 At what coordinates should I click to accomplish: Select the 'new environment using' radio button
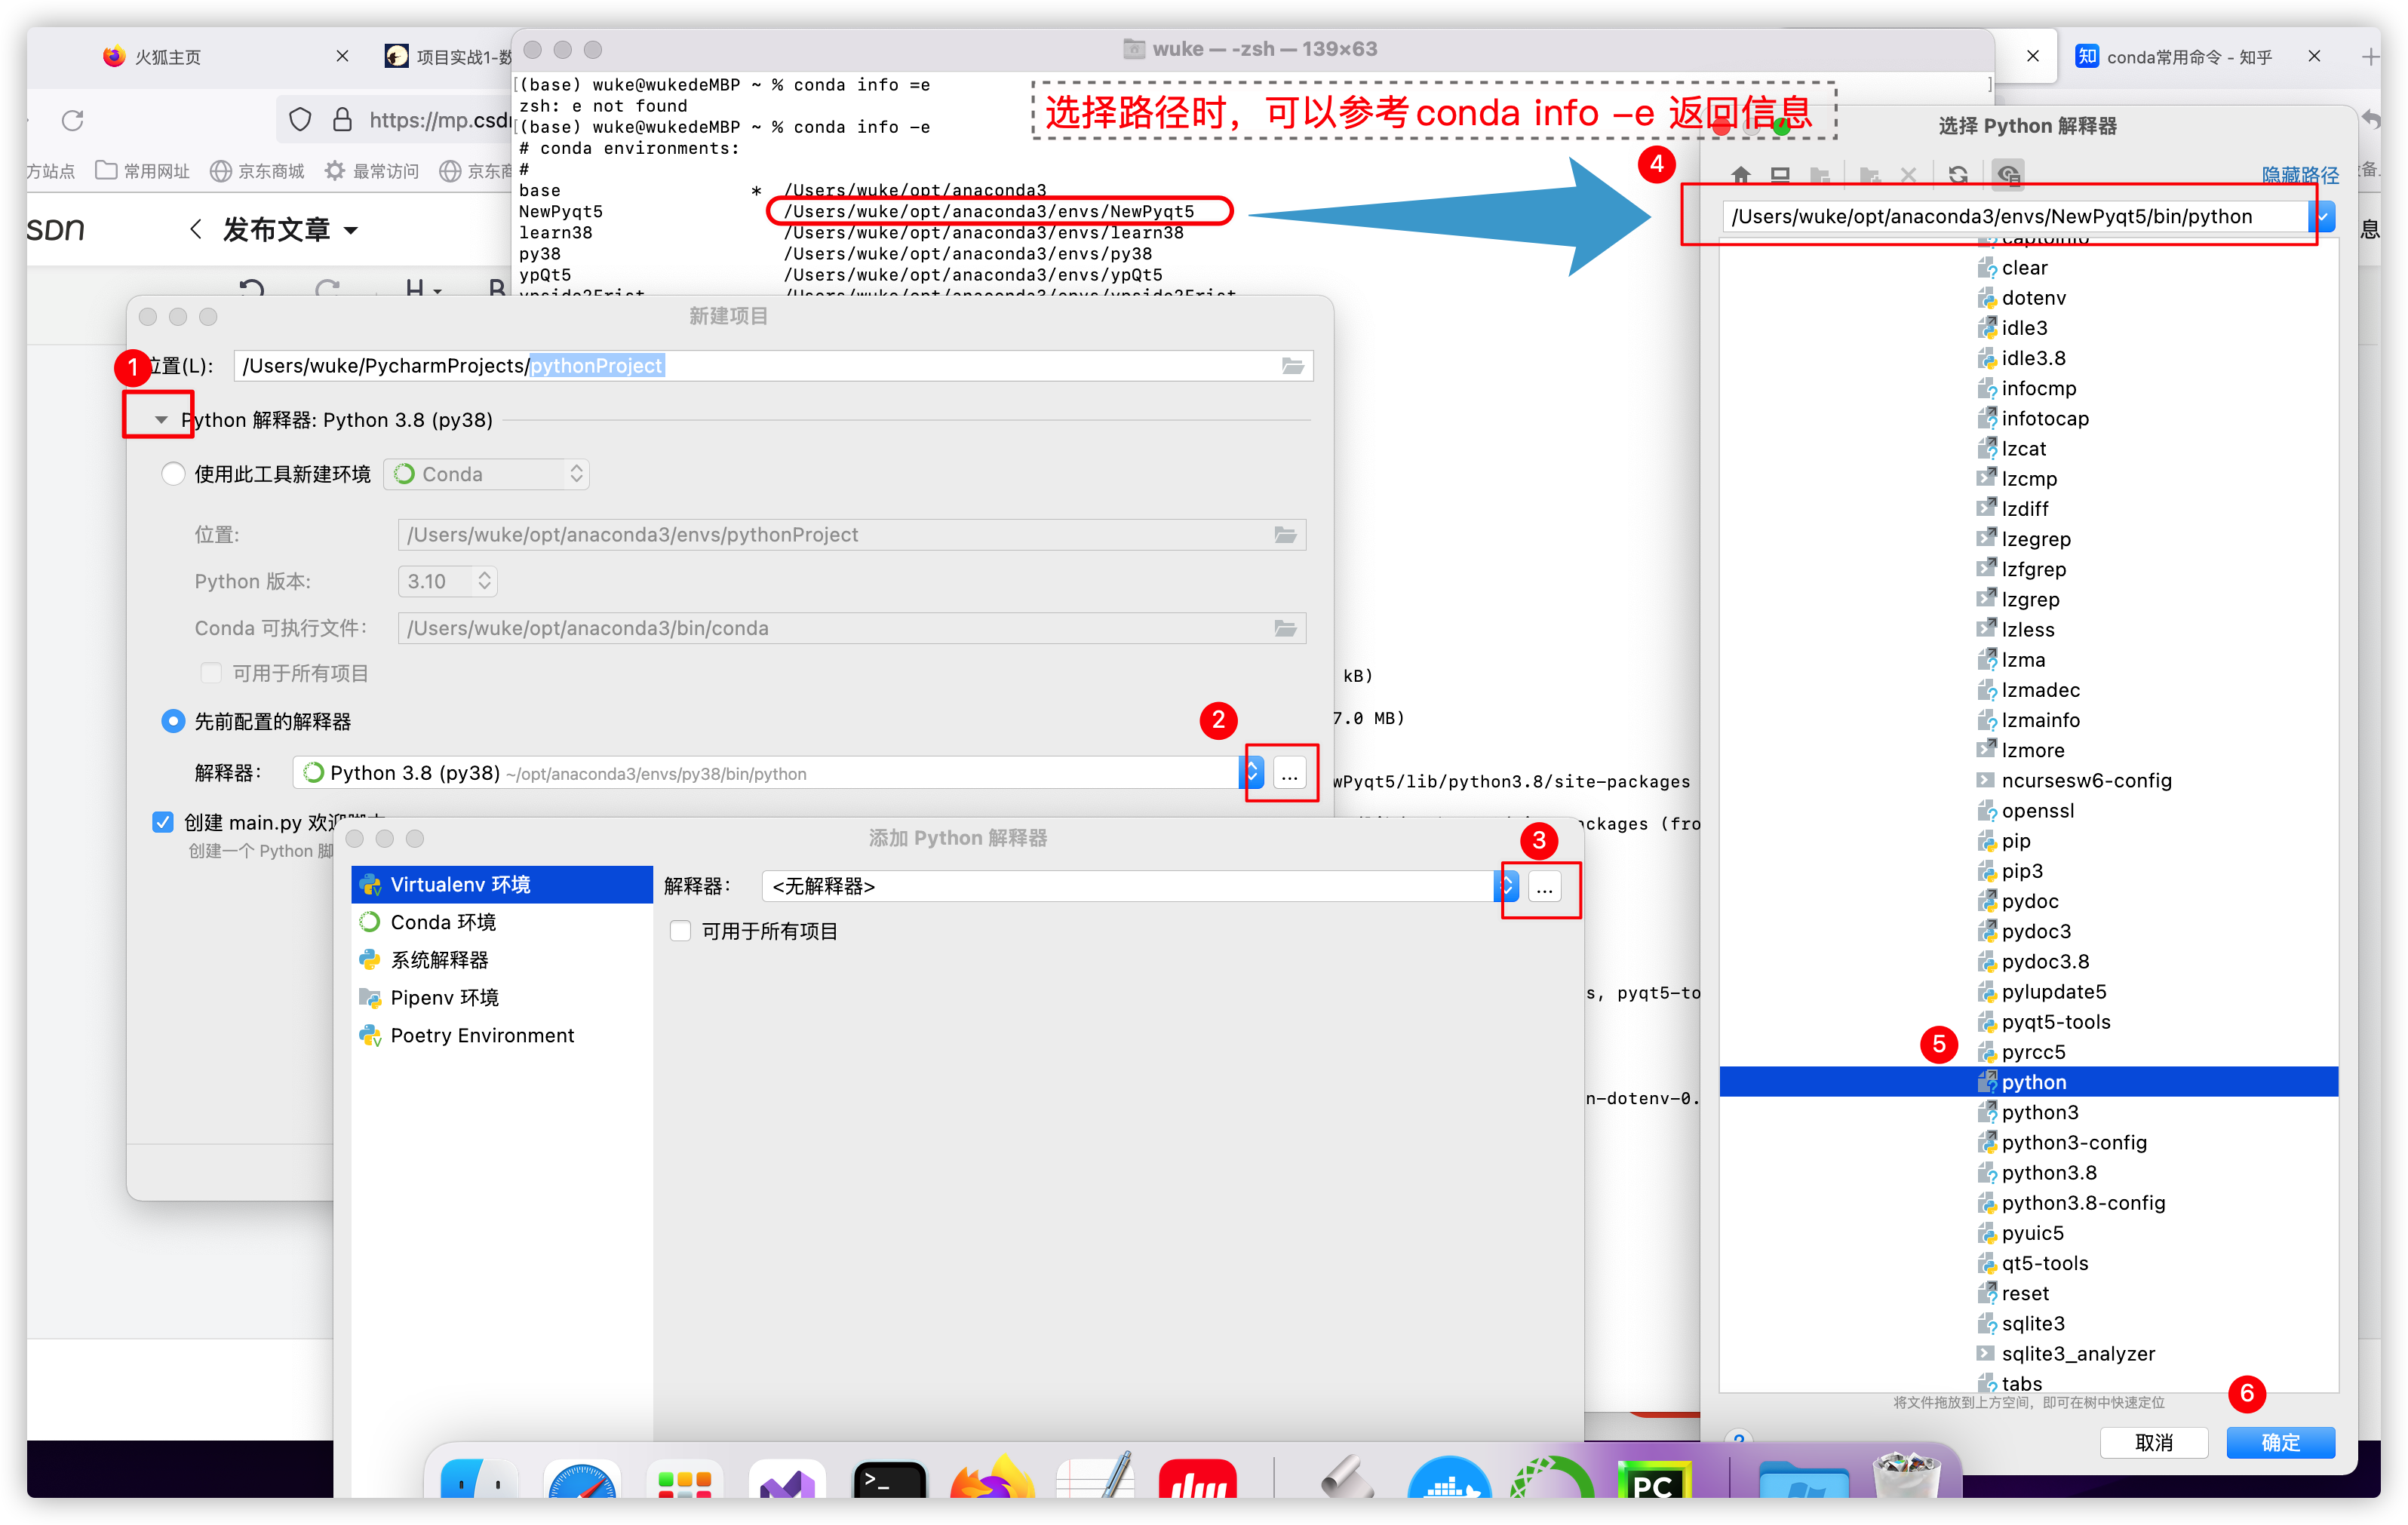pos(173,474)
